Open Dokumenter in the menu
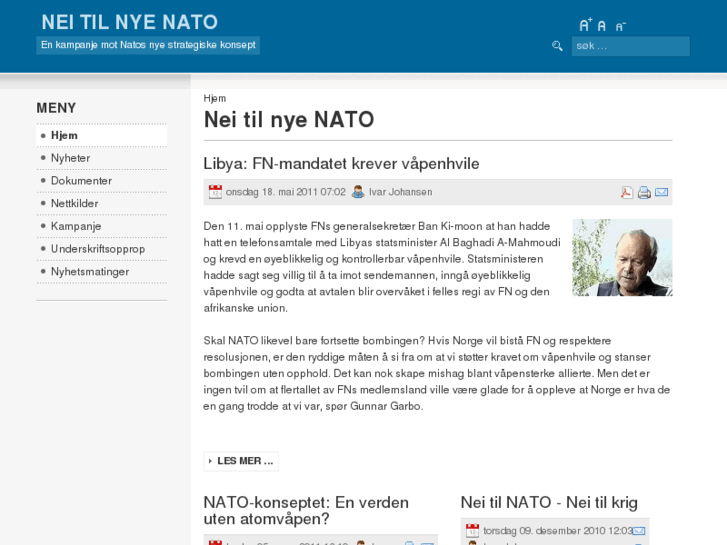The width and height of the screenshot is (727, 545). 102,181
